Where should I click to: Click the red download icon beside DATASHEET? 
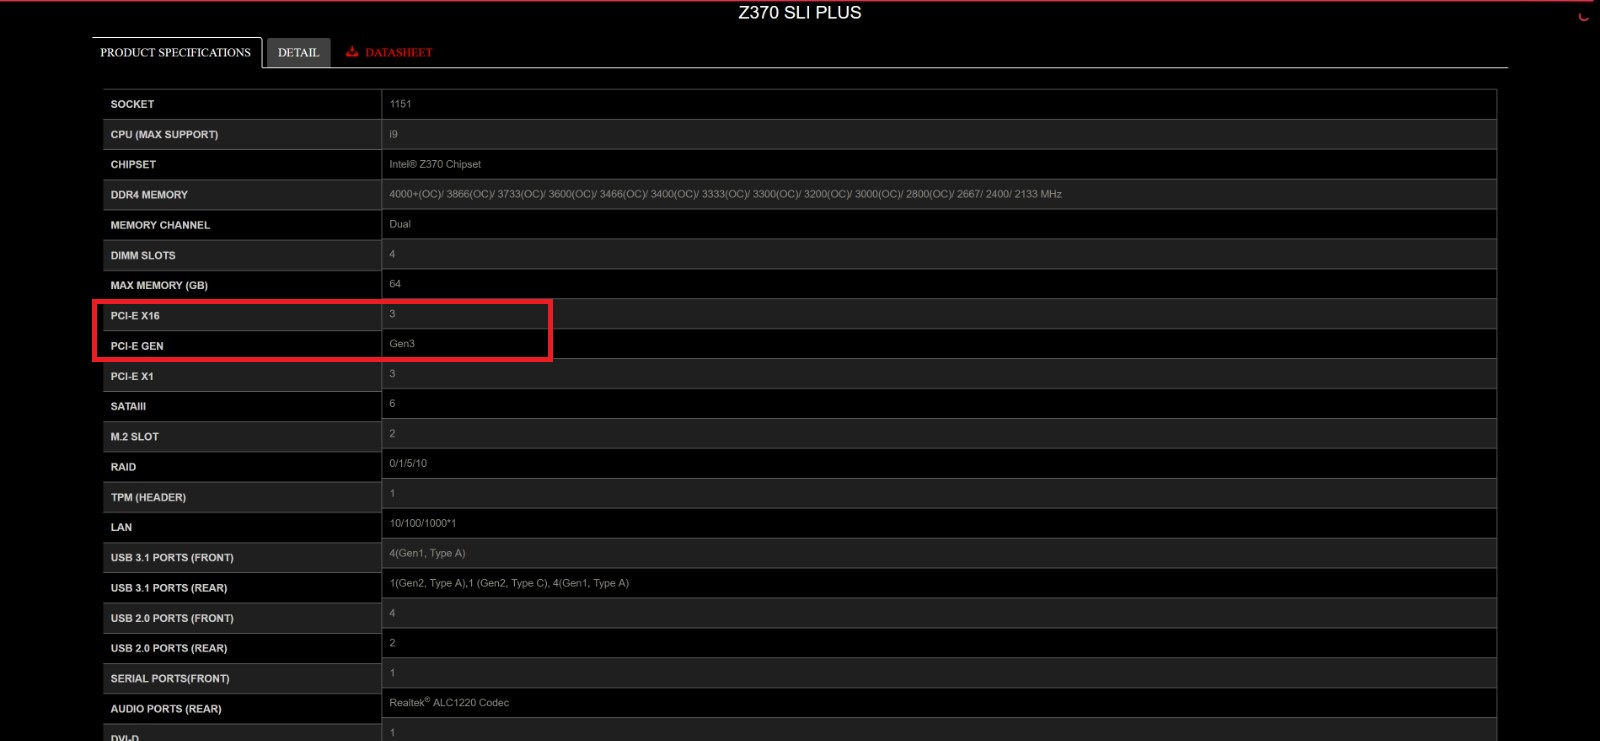point(352,52)
